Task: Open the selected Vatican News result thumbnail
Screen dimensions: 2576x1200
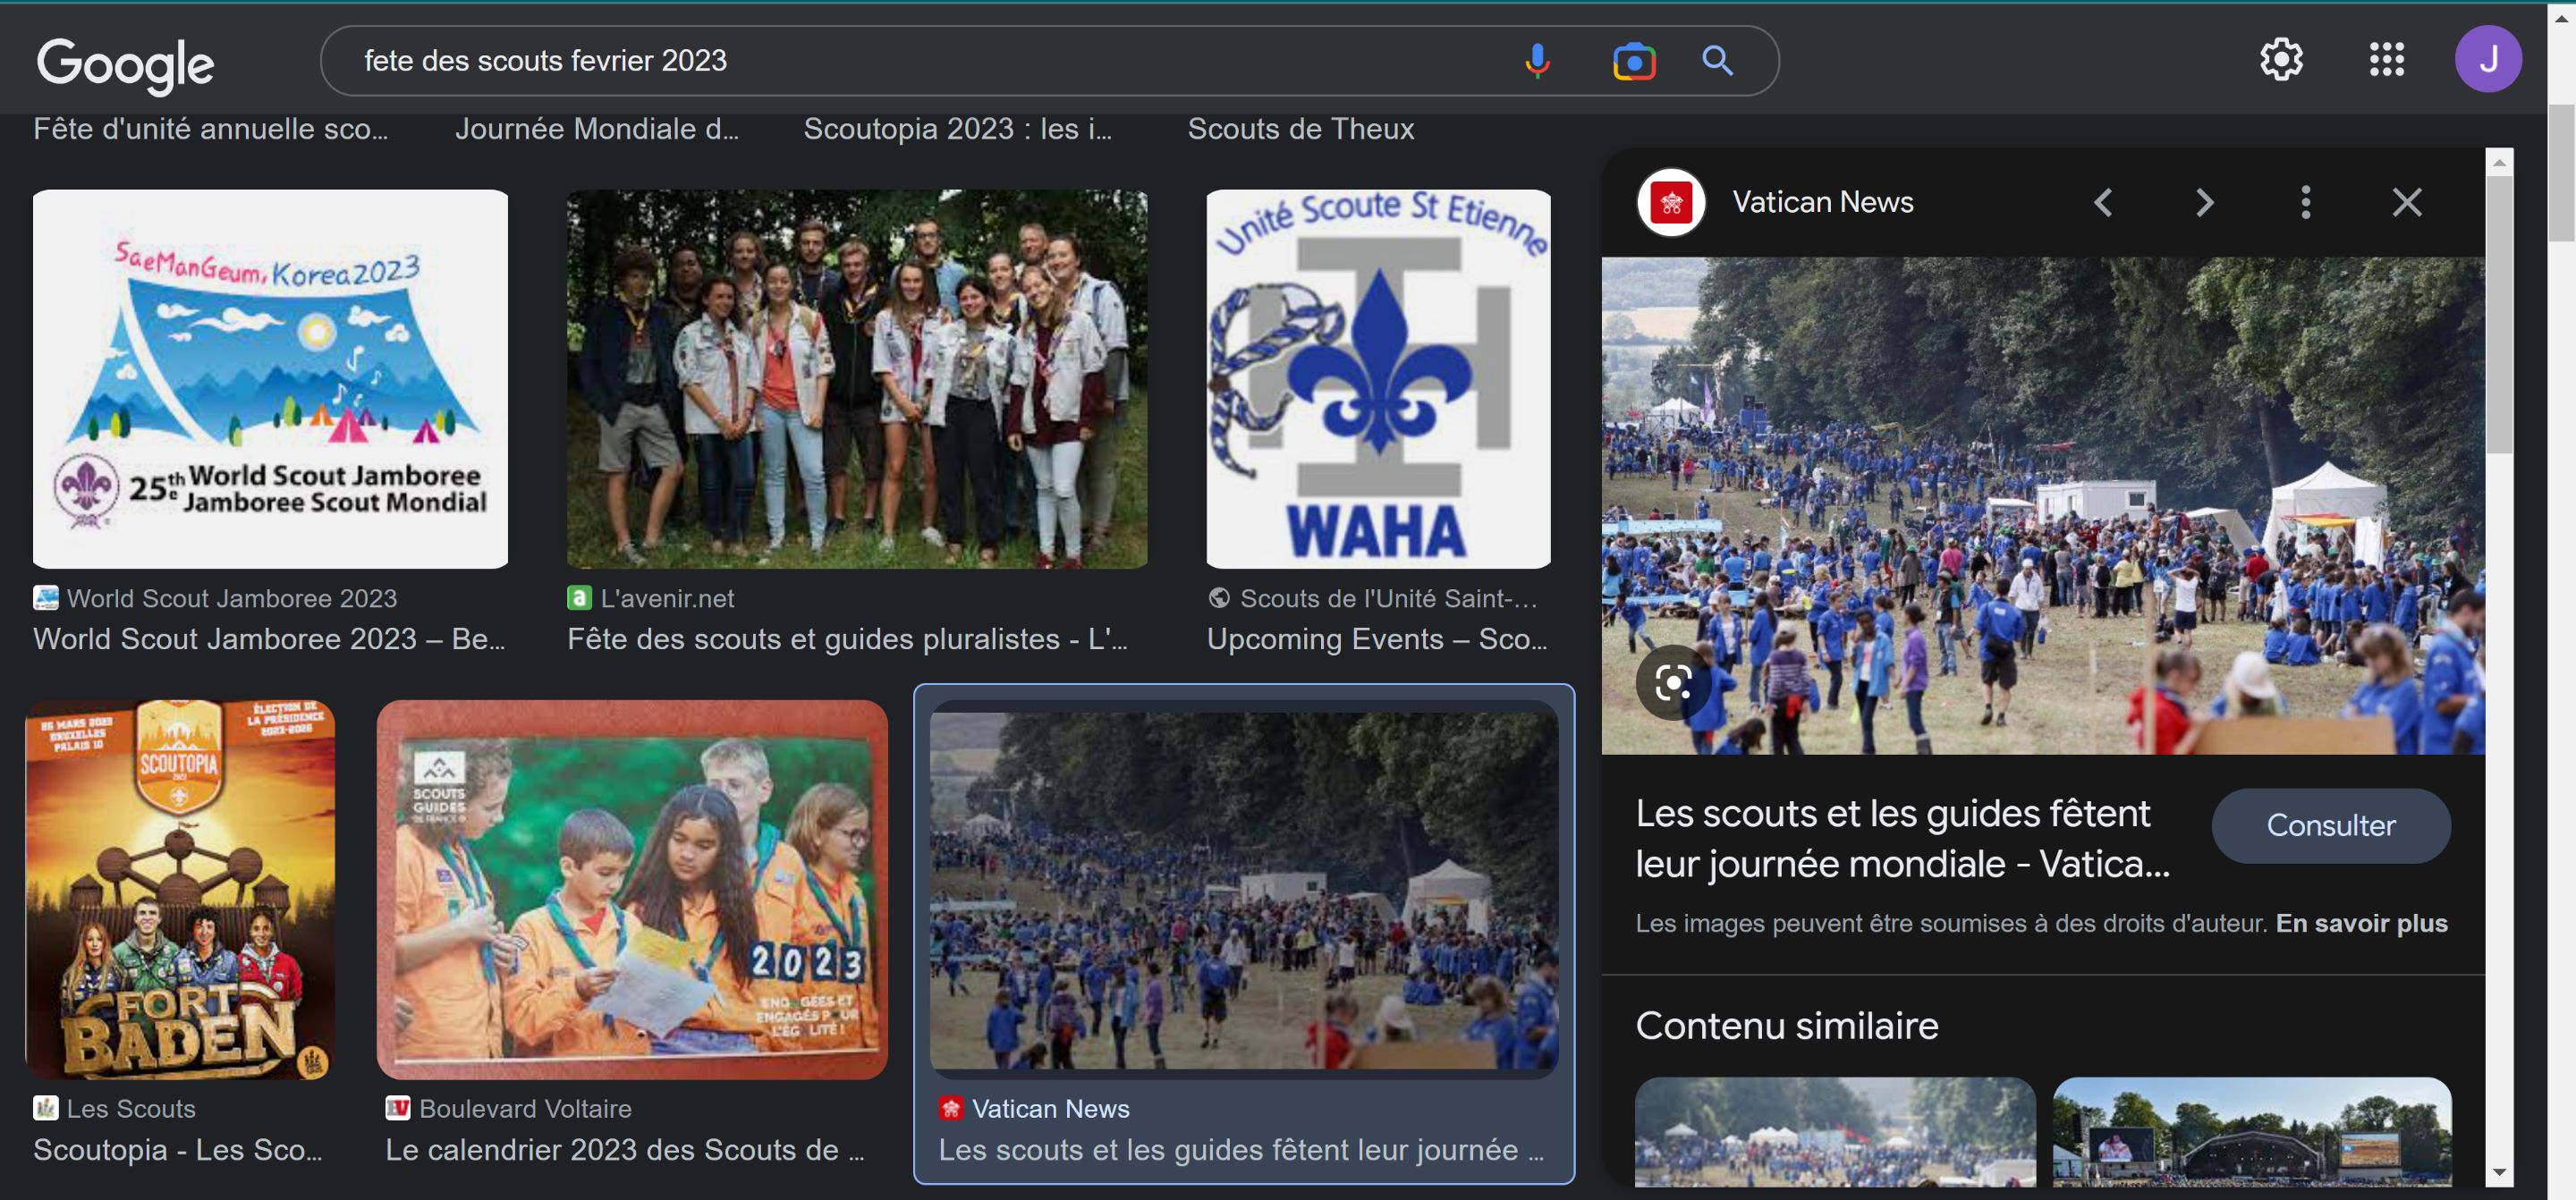Action: [1243, 891]
